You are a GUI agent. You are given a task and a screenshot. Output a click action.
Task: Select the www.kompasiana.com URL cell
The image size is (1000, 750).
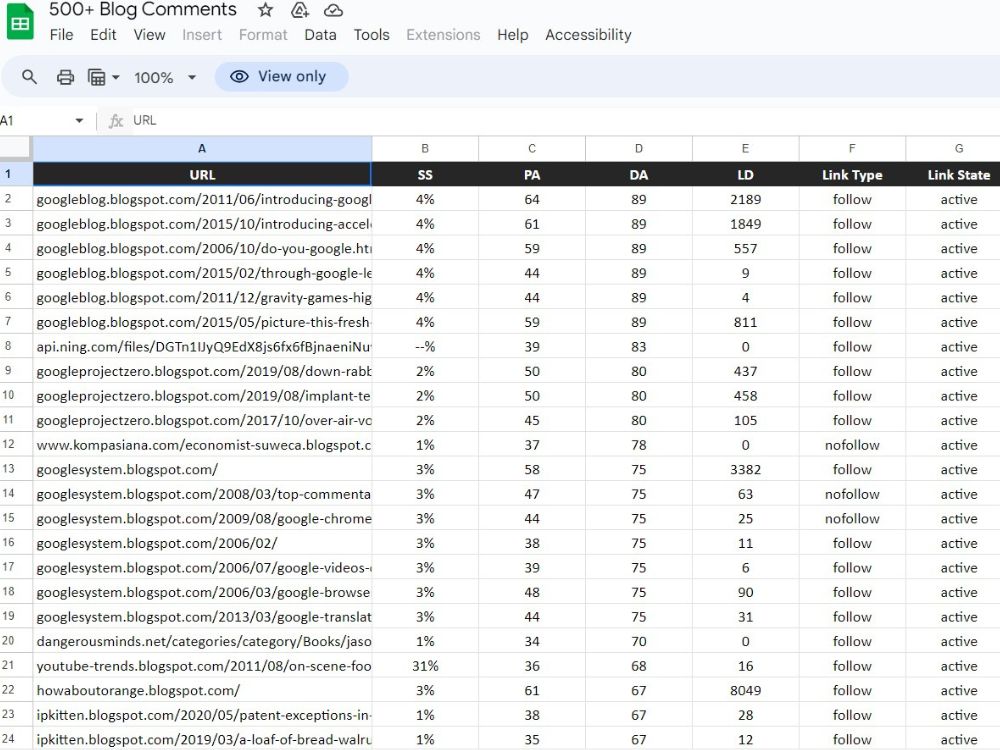[x=202, y=445]
